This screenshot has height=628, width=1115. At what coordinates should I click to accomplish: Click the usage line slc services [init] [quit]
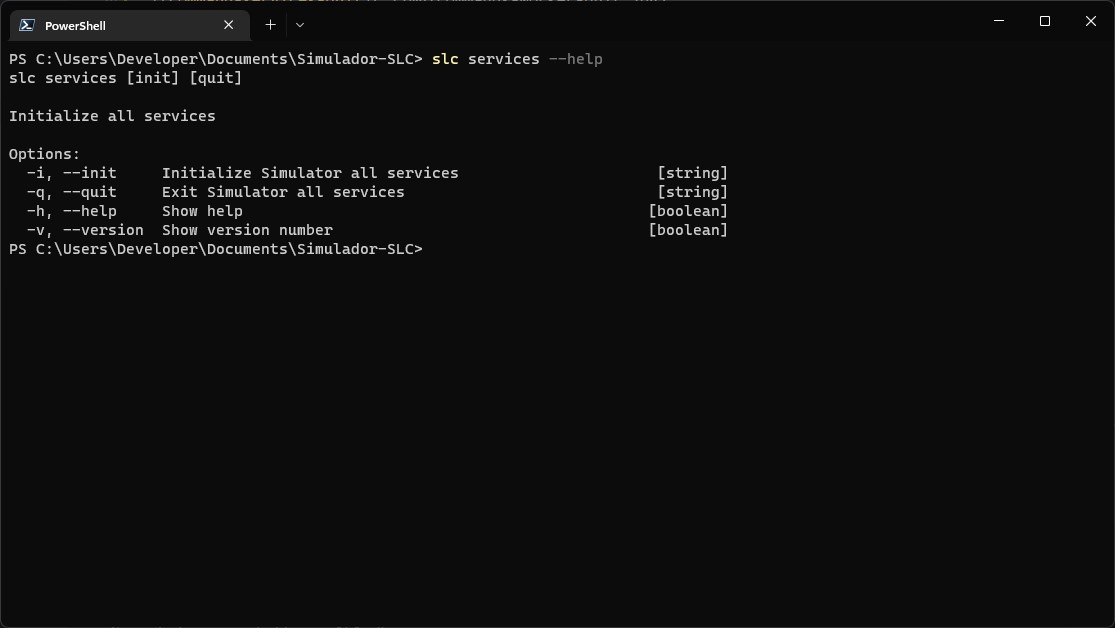(126, 77)
